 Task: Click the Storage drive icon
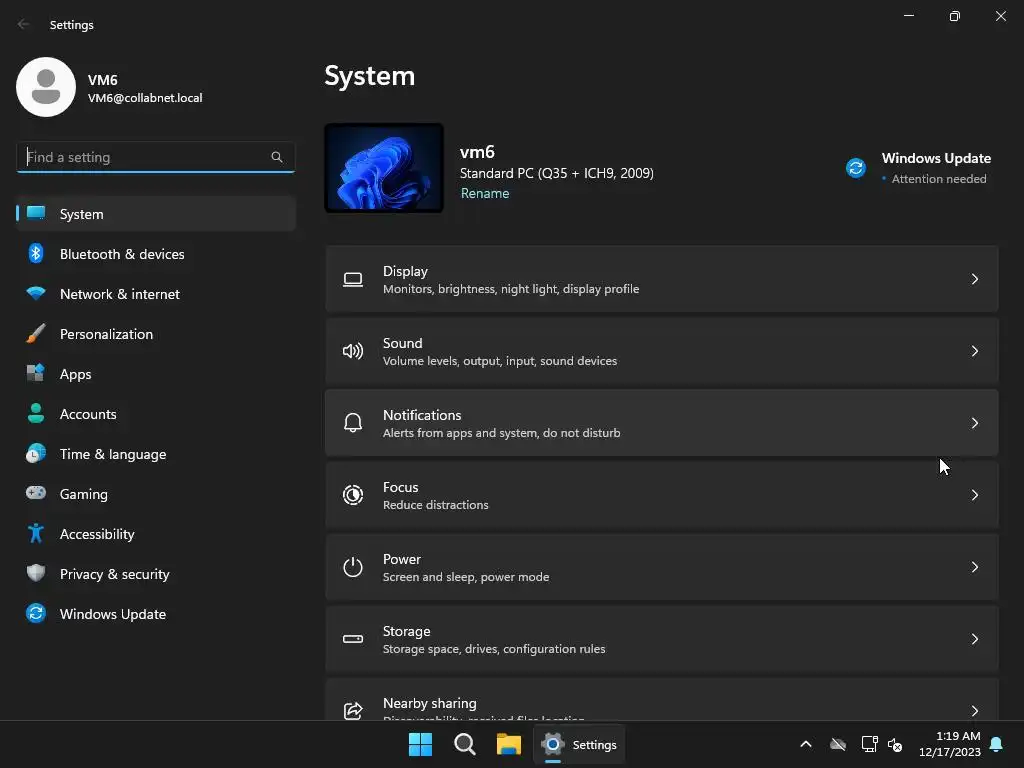353,639
